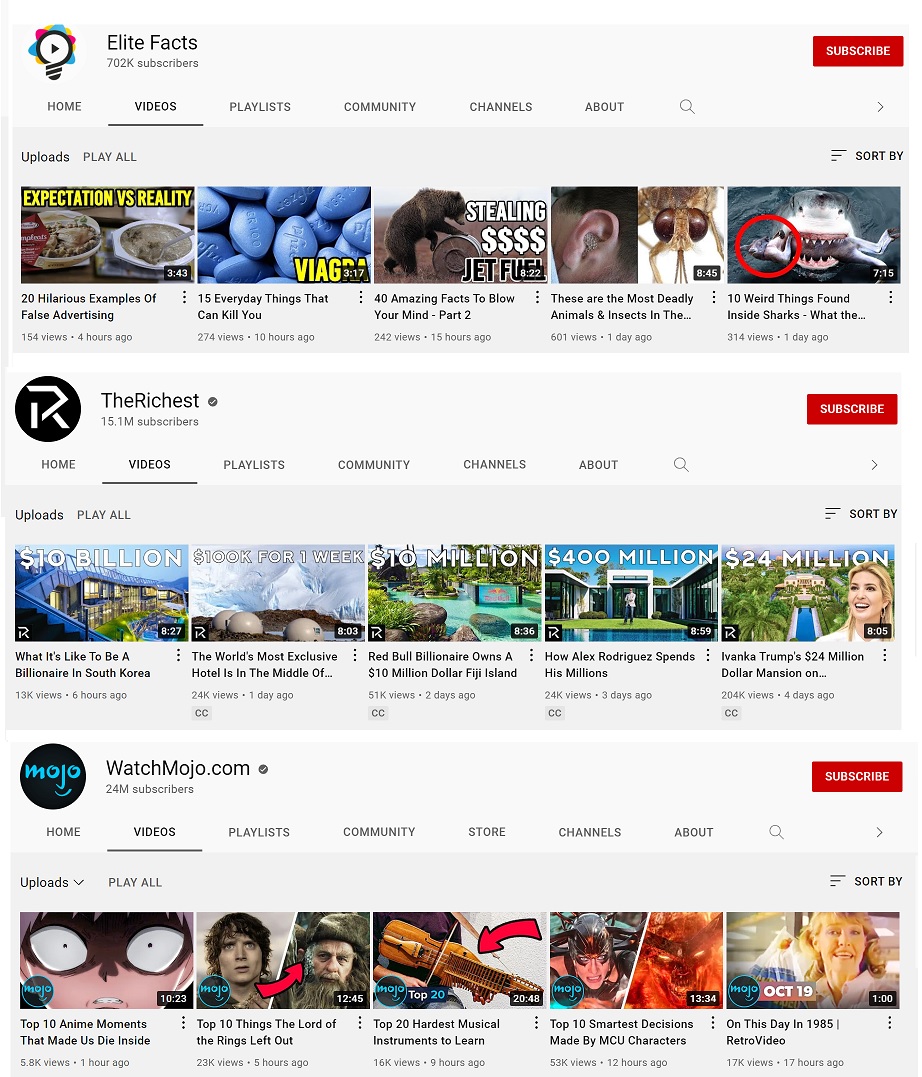This screenshot has height=1077, width=922.
Task: Open Elite Facts Community tab
Action: click(x=380, y=106)
